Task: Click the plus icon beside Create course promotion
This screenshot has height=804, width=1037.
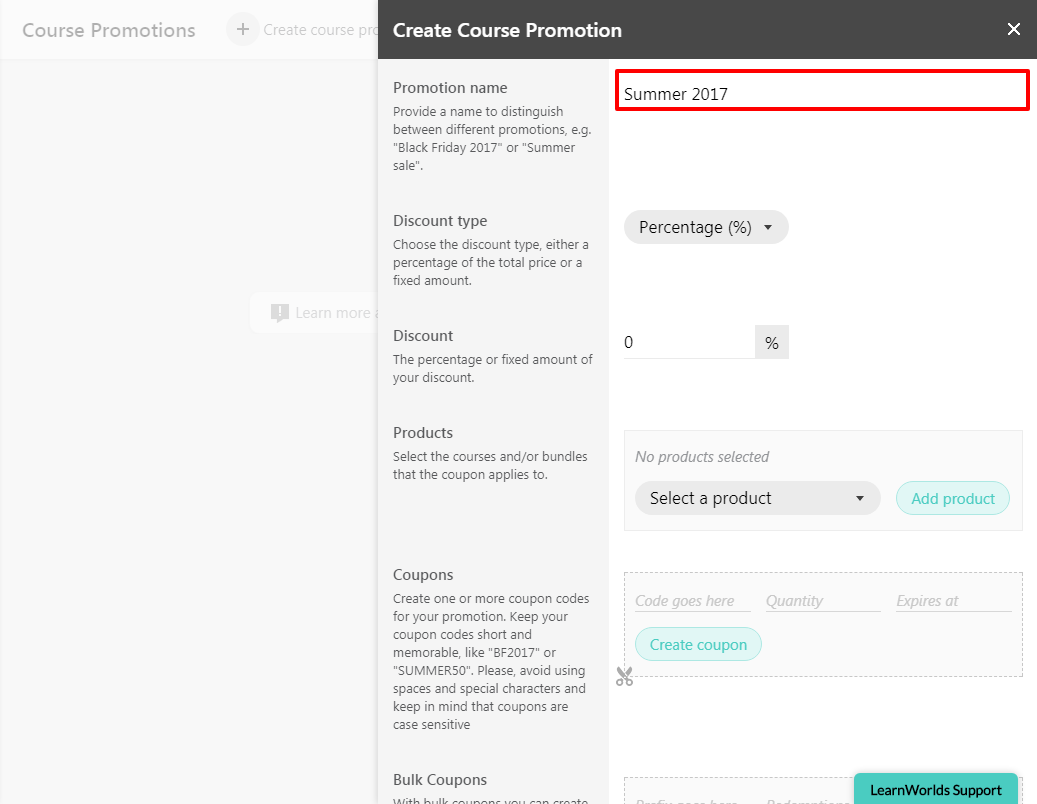Action: pyautogui.click(x=243, y=30)
